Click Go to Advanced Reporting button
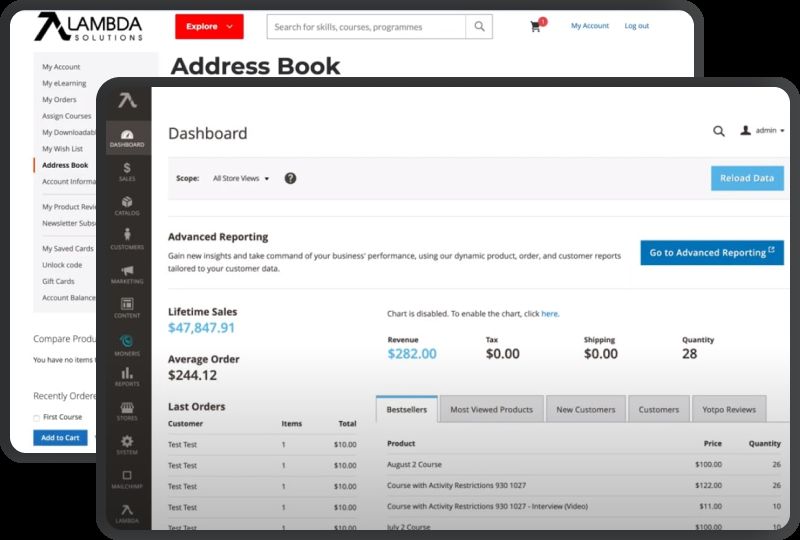This screenshot has height=540, width=800. tap(711, 253)
